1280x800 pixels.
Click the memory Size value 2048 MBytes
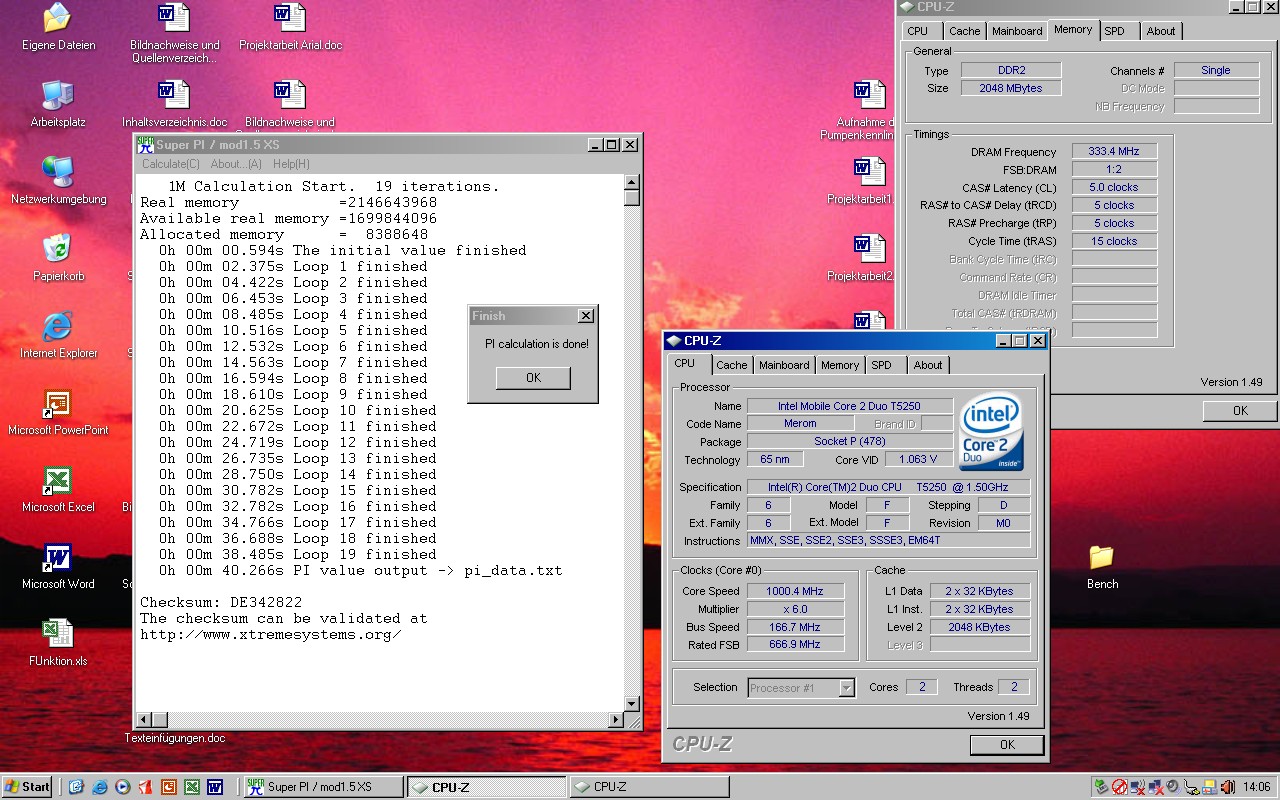pyautogui.click(x=1011, y=88)
